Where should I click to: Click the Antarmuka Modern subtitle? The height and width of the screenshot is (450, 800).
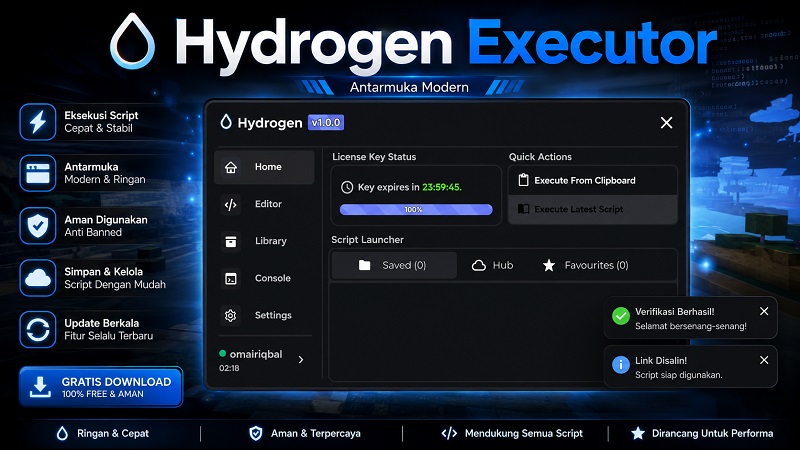pyautogui.click(x=409, y=87)
